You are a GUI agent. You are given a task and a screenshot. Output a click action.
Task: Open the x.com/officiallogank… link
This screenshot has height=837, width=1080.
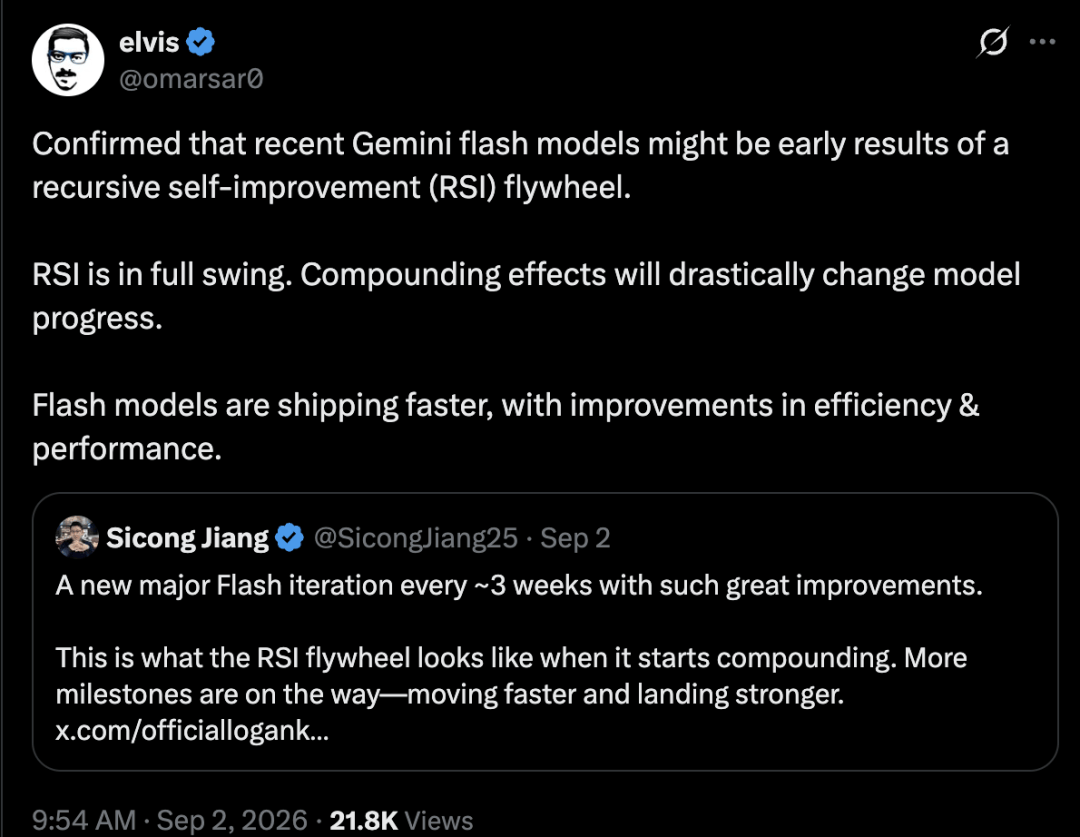(192, 730)
